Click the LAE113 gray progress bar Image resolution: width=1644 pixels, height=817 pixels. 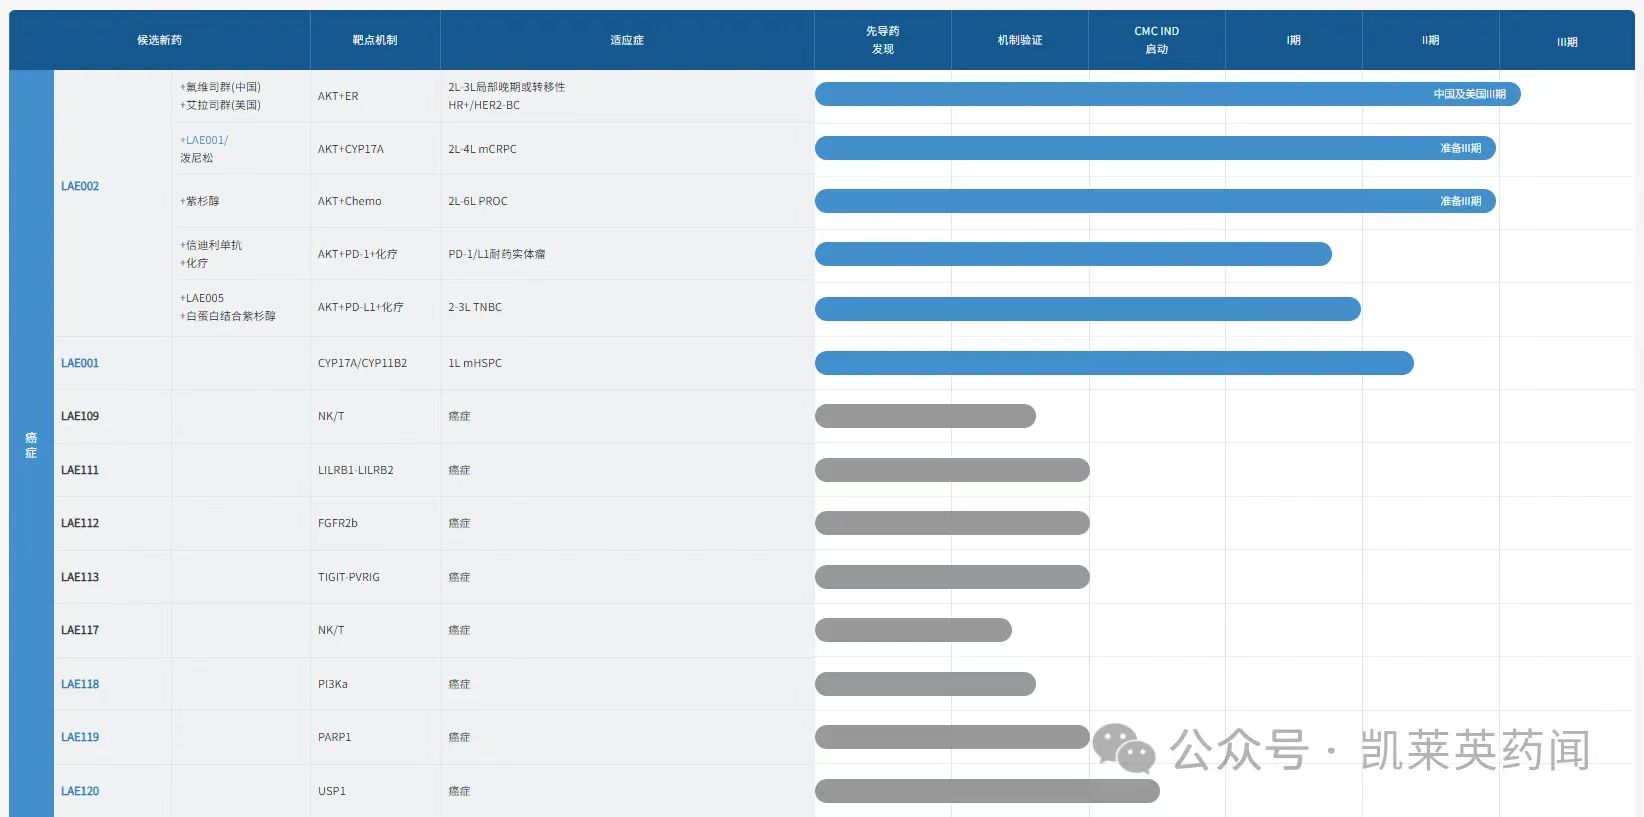tap(952, 577)
